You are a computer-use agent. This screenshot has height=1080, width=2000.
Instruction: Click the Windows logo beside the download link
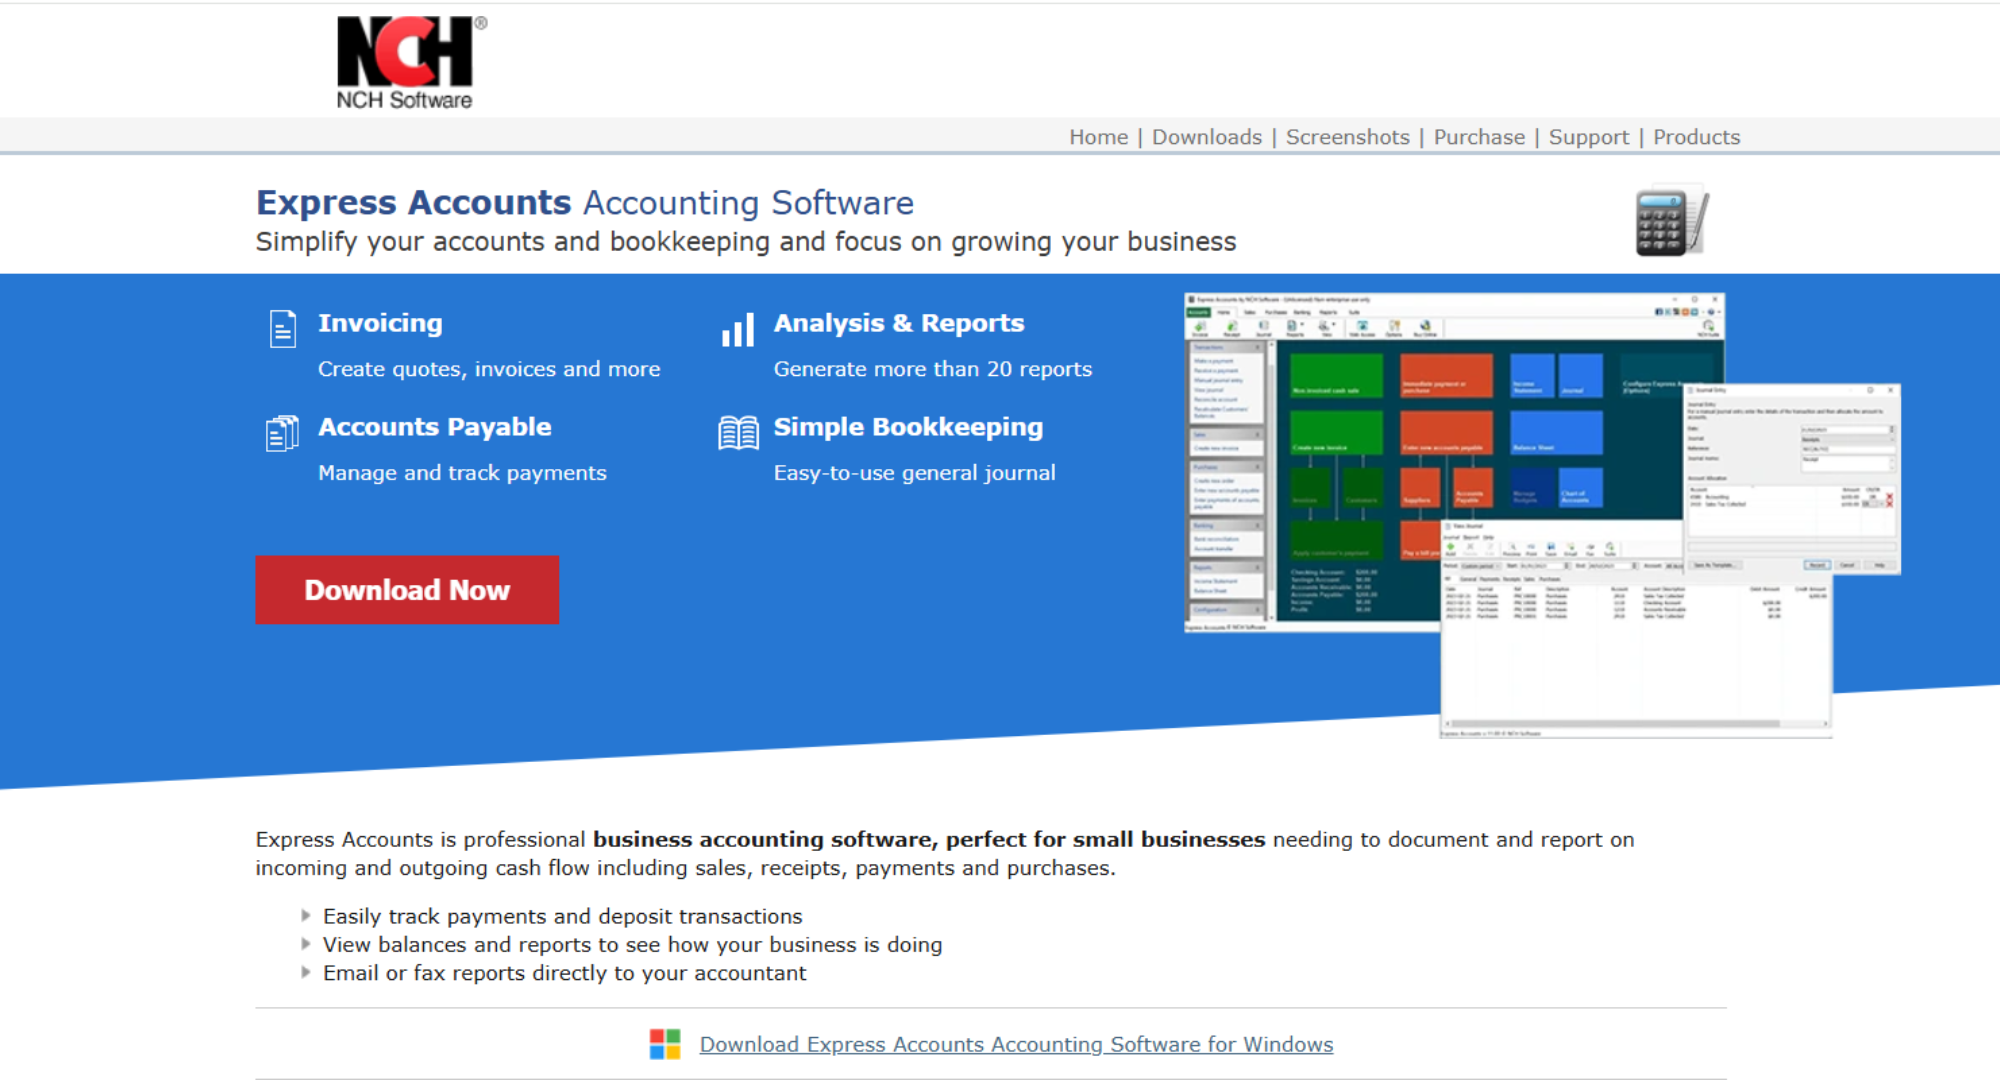[x=665, y=1044]
